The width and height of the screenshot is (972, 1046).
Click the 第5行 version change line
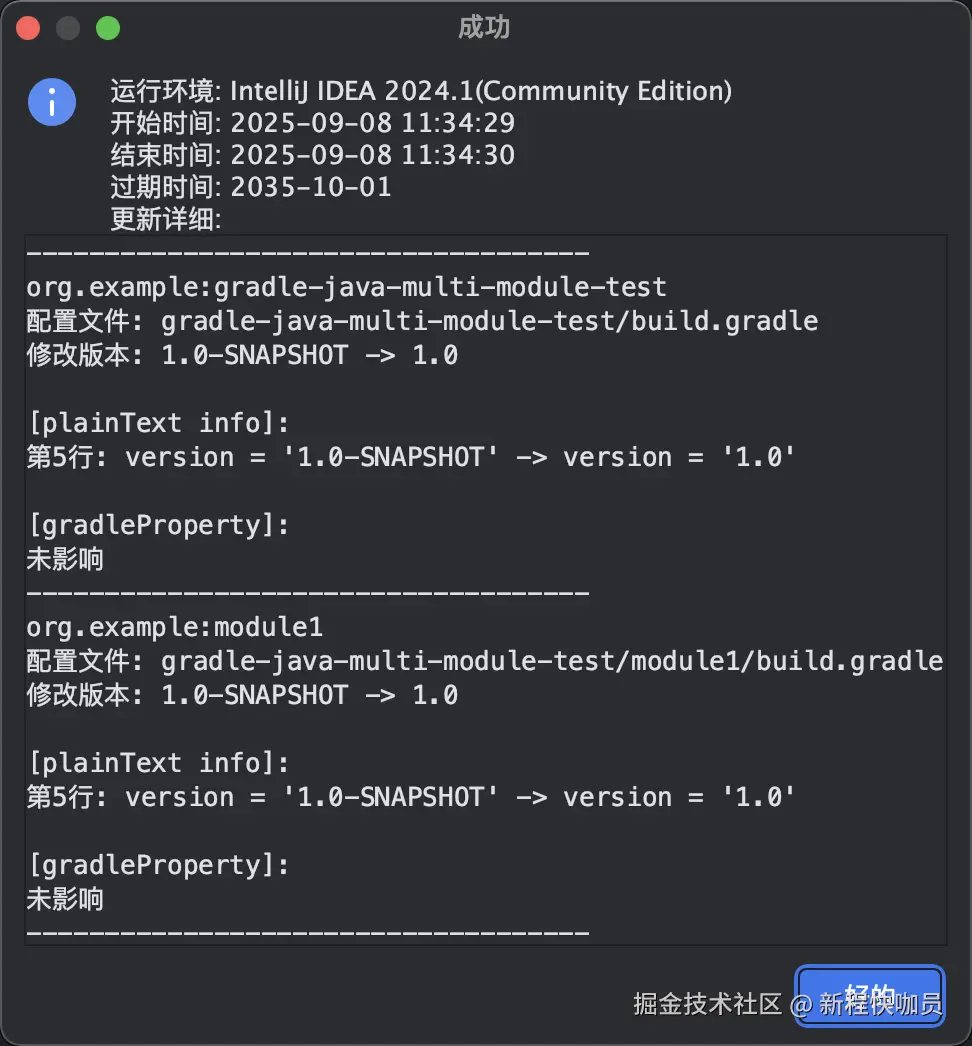coord(408,456)
